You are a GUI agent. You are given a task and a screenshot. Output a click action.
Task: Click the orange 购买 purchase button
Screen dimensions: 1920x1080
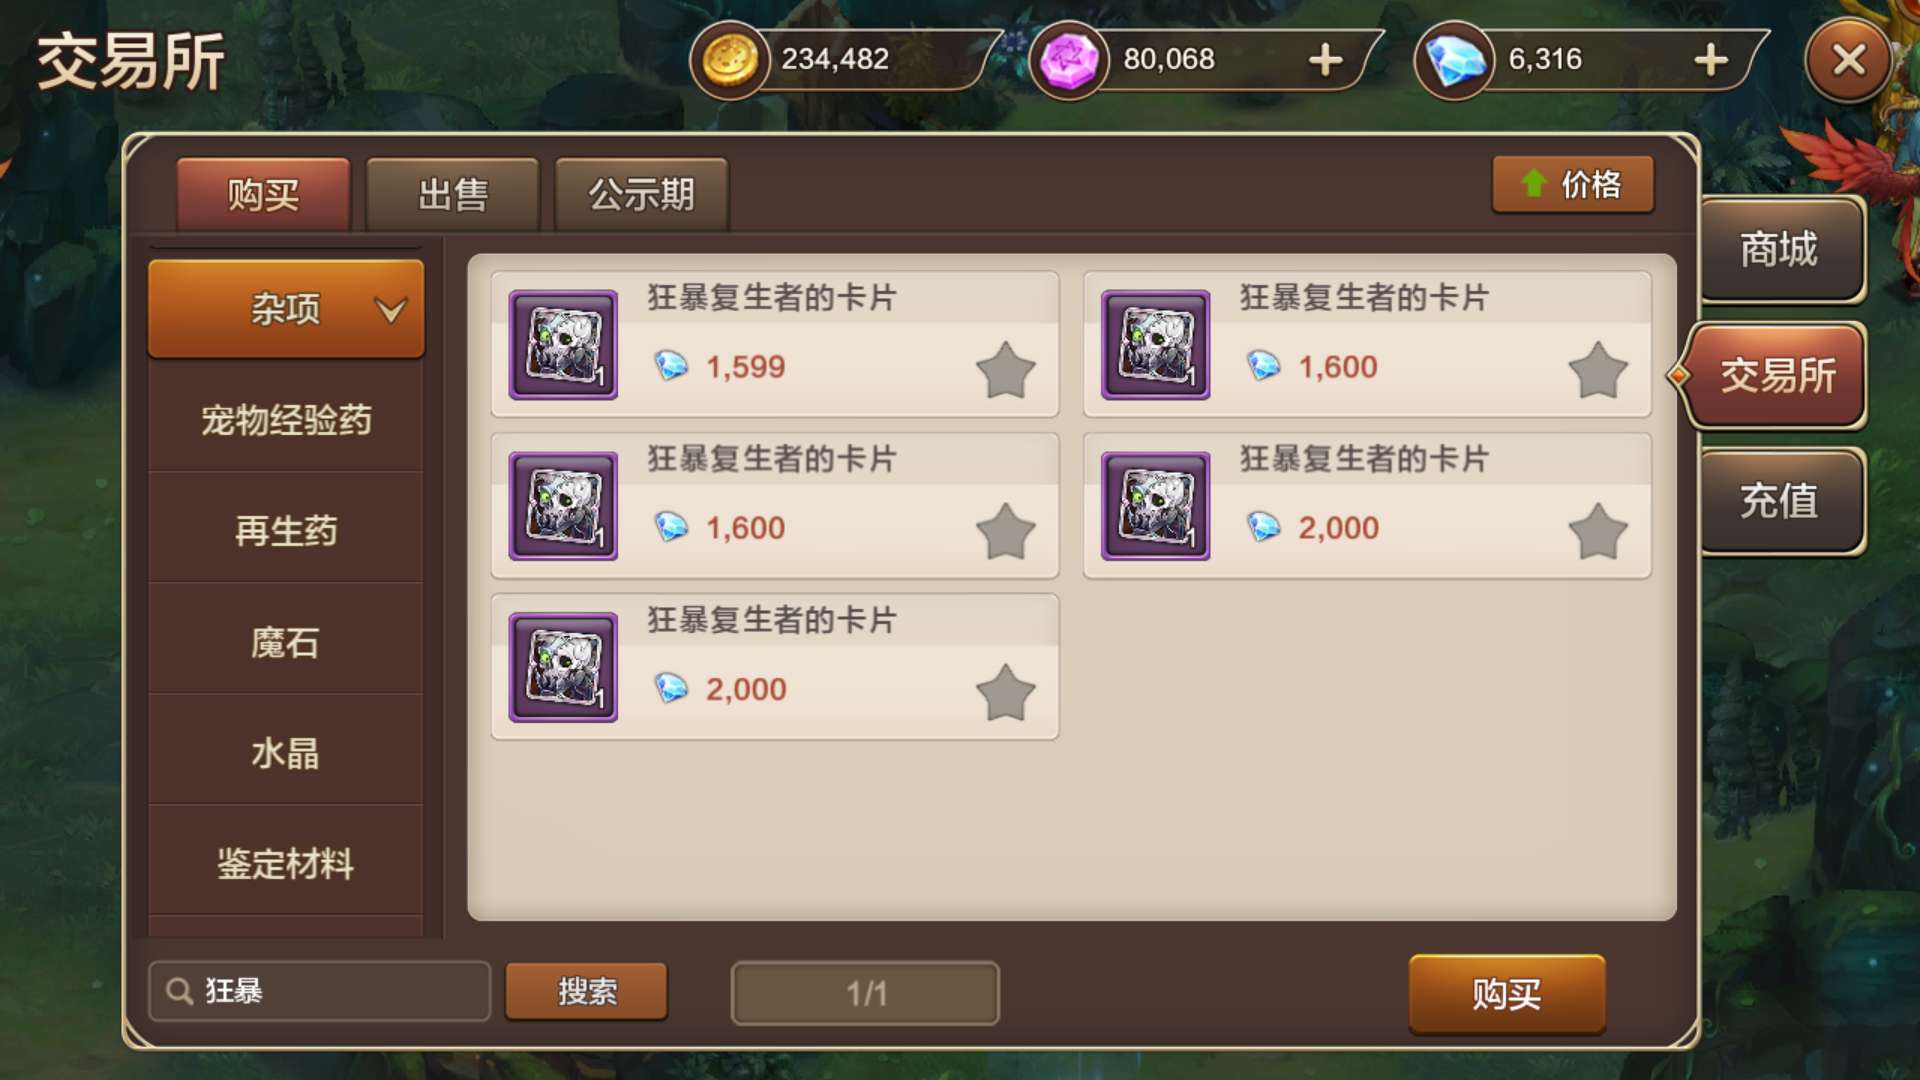1507,993
